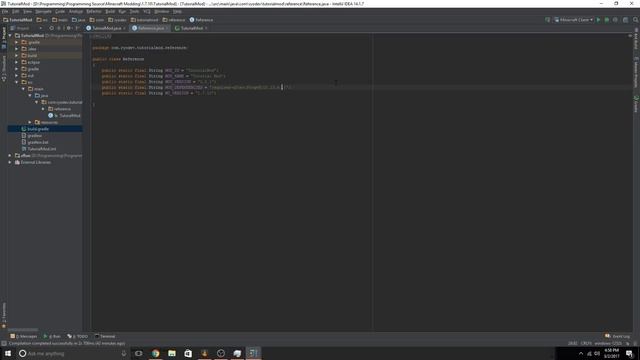Image resolution: width=640 pixels, height=360 pixels.
Task: Open the Refactor menu
Action: [x=93, y=11]
